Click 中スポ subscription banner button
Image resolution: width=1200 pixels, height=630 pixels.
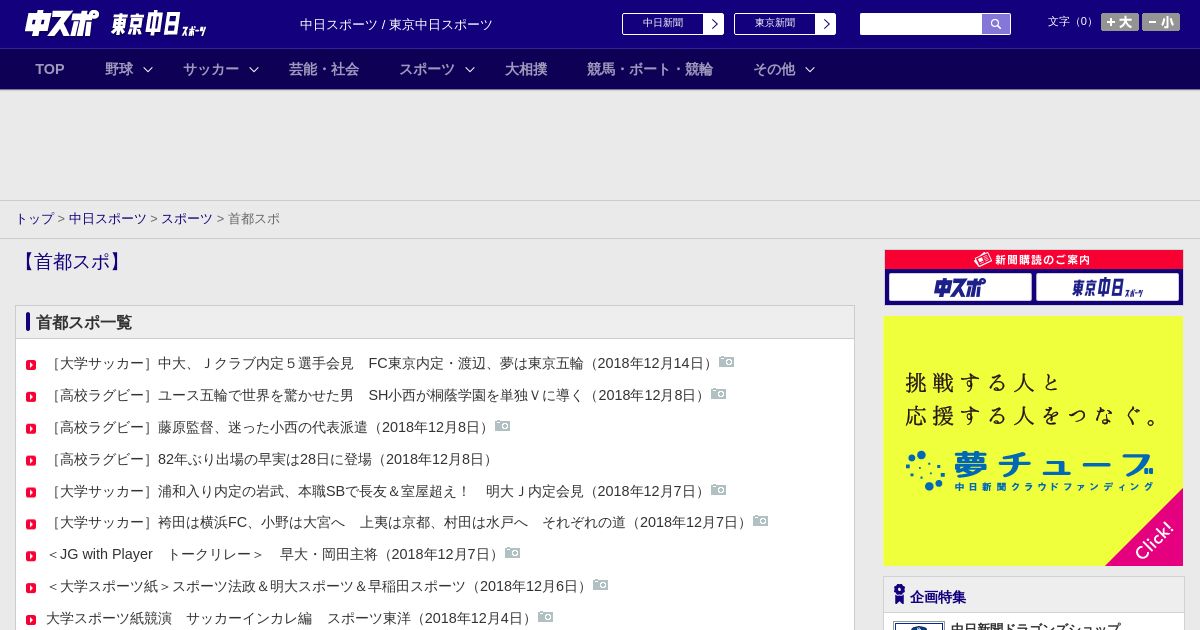click(960, 287)
